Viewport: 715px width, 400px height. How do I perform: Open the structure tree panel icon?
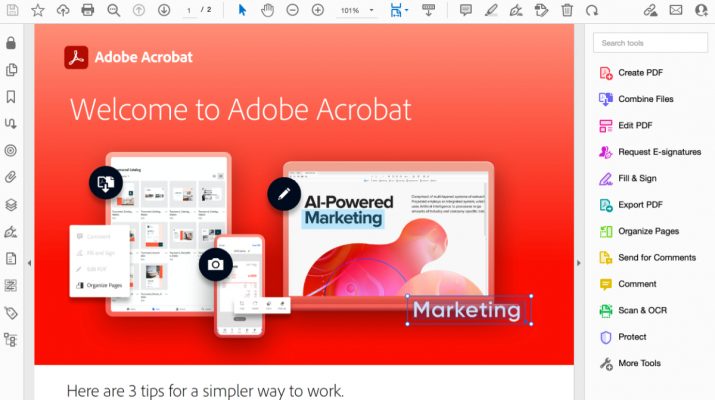tap(10, 340)
